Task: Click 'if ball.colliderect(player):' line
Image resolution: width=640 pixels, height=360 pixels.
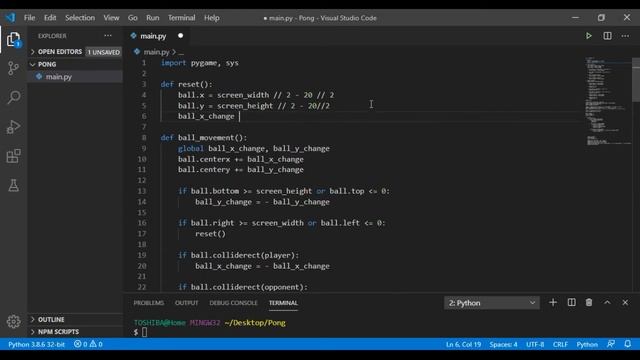Action: click(x=238, y=255)
